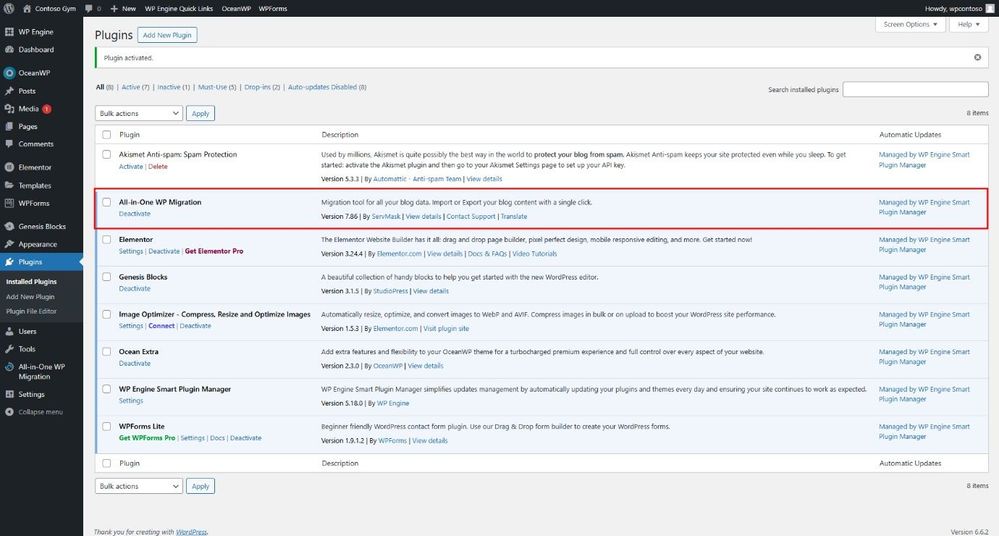
Task: Click the Tools wrench icon
Action: tap(9, 349)
